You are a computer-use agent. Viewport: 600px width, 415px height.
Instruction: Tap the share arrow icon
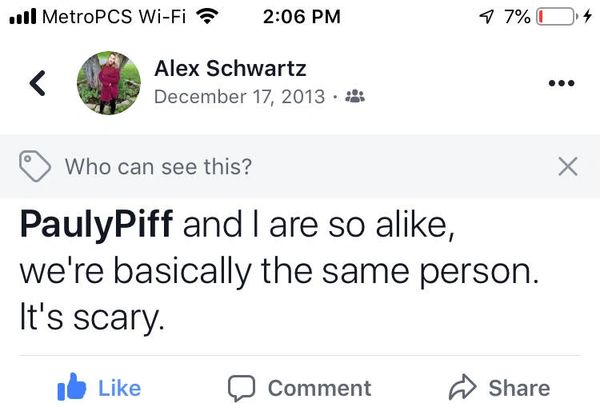[x=465, y=388]
